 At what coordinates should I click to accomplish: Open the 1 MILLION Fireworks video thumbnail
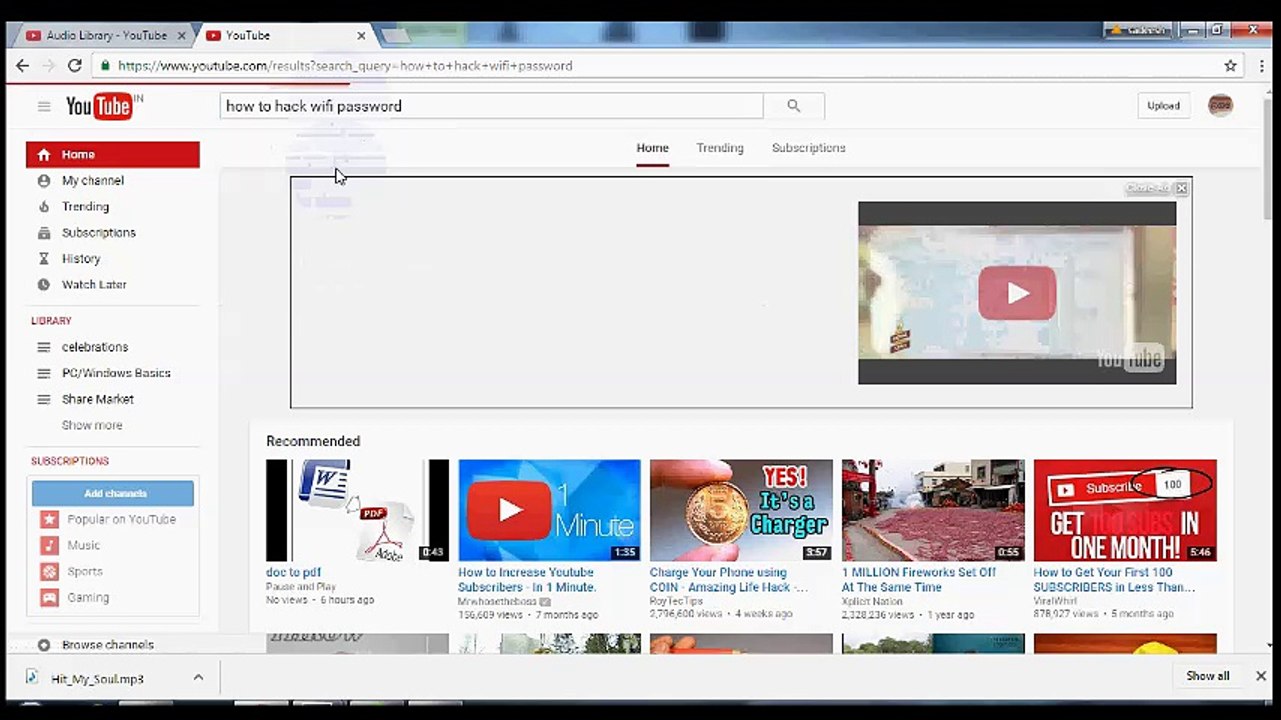click(933, 510)
